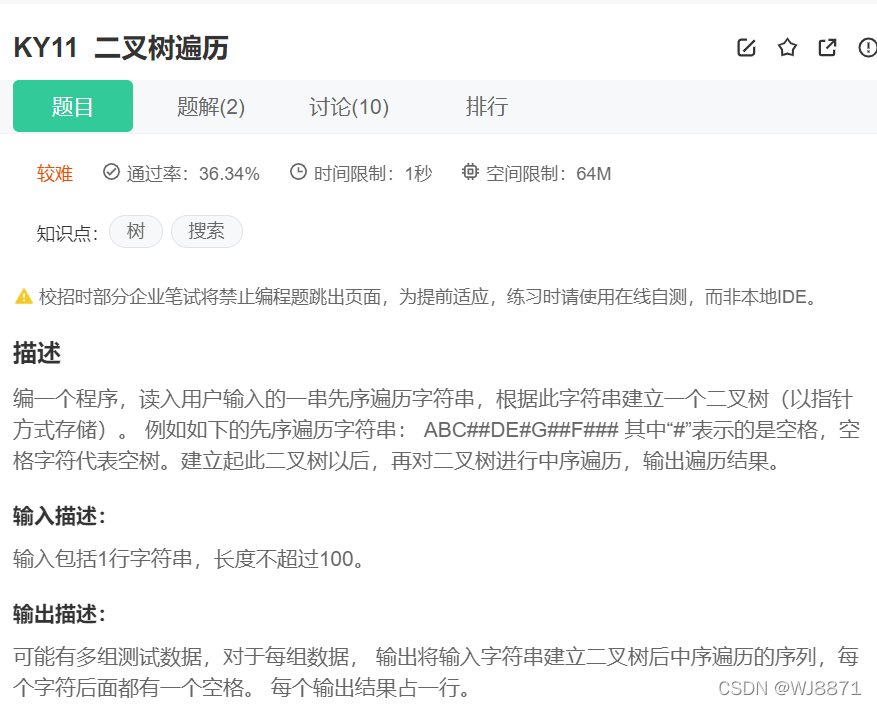Viewport: 877px width, 705px height.
Task: Click the 描述 heading
Action: tap(37, 354)
